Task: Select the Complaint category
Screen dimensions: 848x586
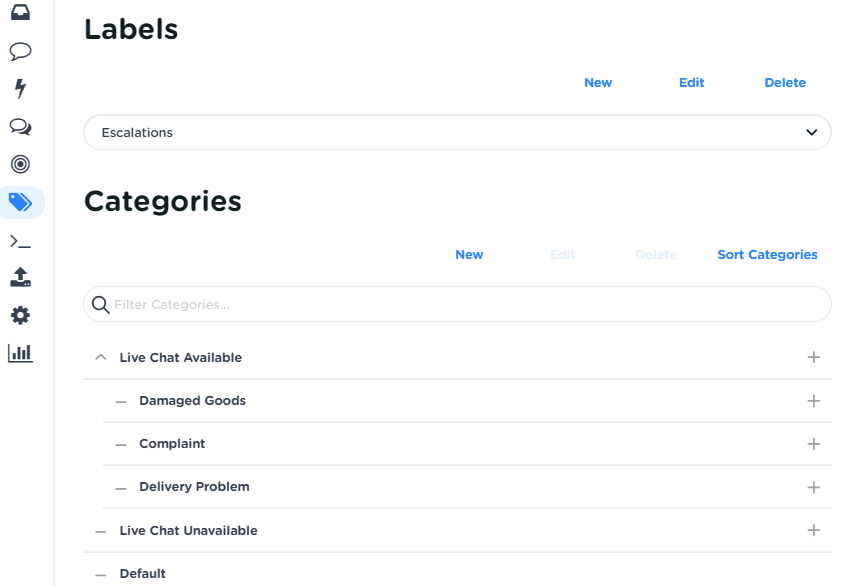Action: click(172, 444)
